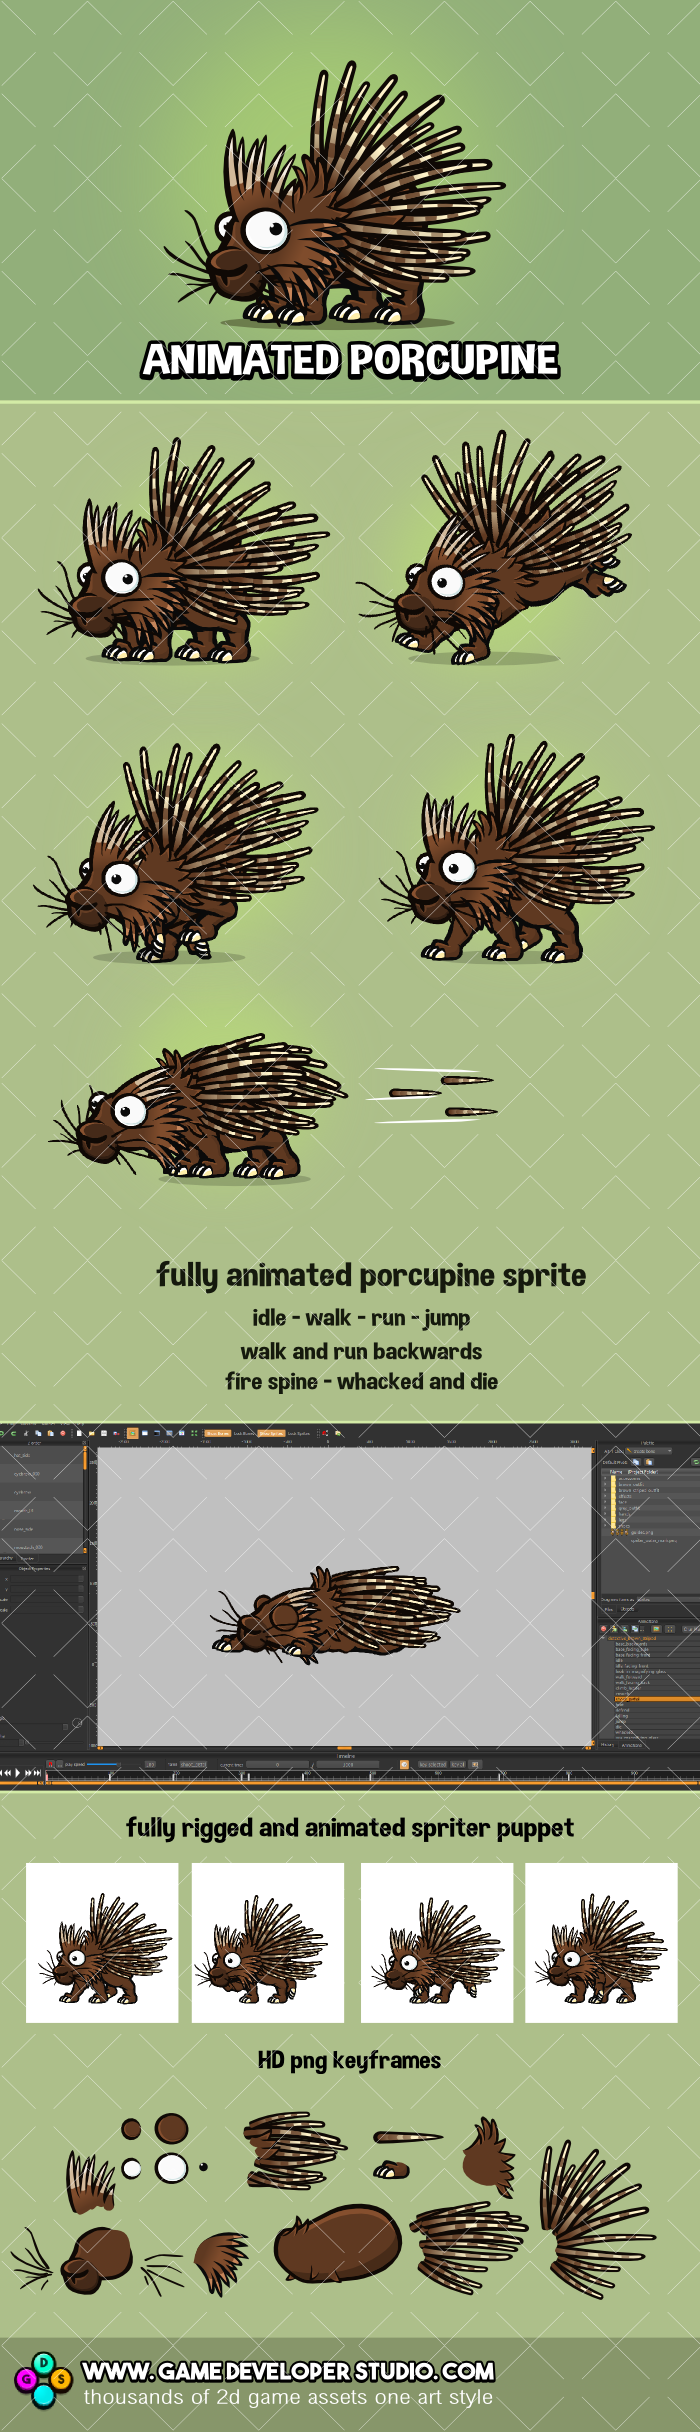700x2432 pixels.
Task: Click the new file icon
Action: click(79, 1433)
